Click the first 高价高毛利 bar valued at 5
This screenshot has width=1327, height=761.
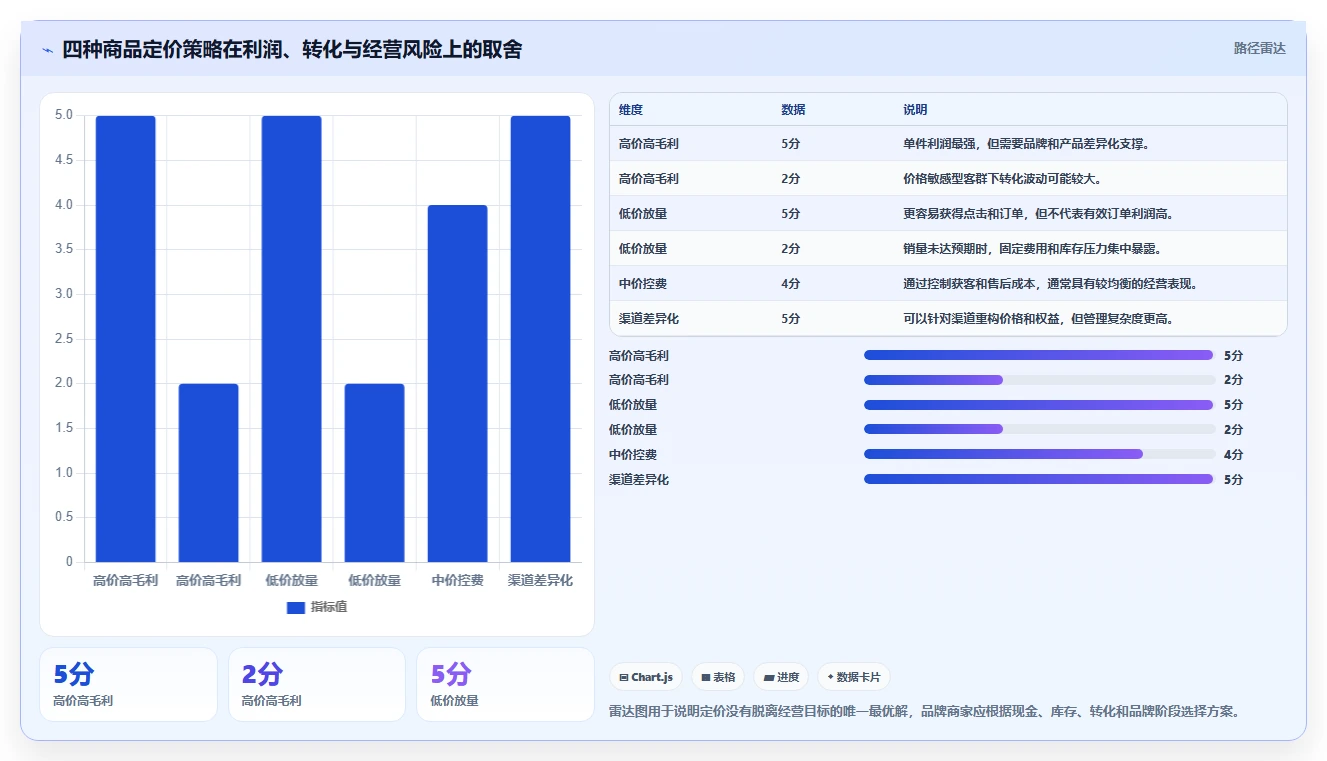126,339
